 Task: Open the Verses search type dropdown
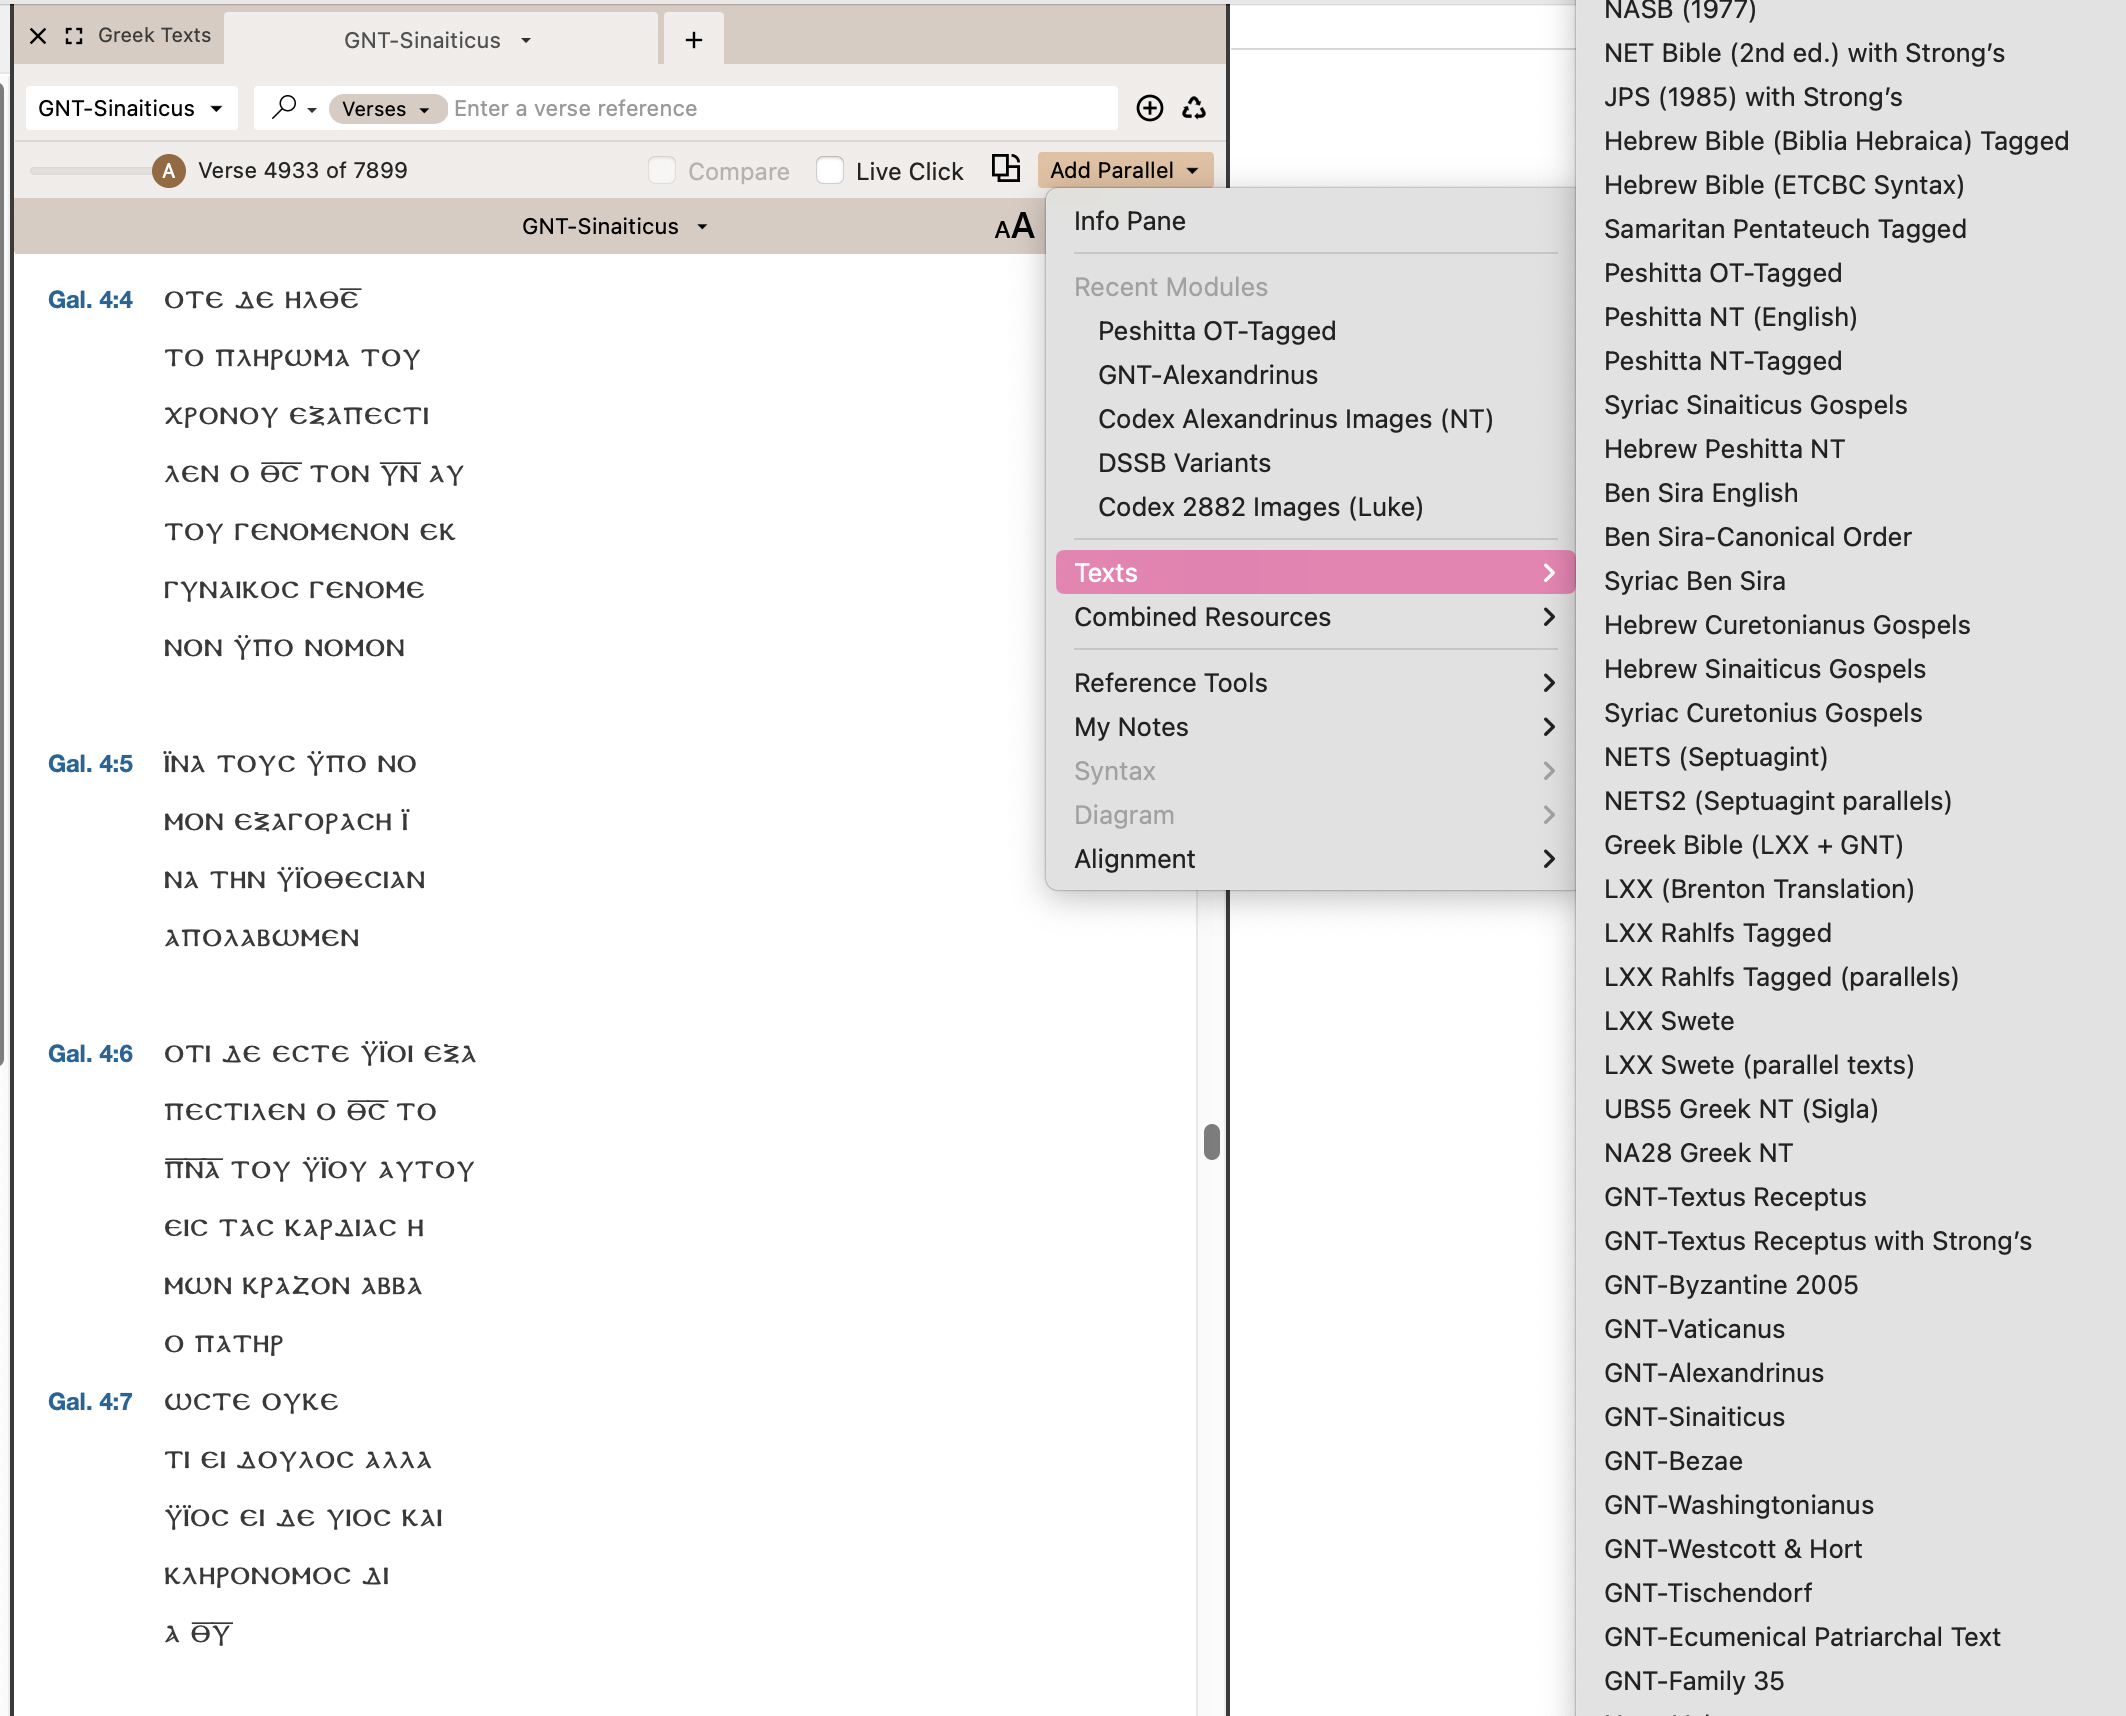(387, 109)
